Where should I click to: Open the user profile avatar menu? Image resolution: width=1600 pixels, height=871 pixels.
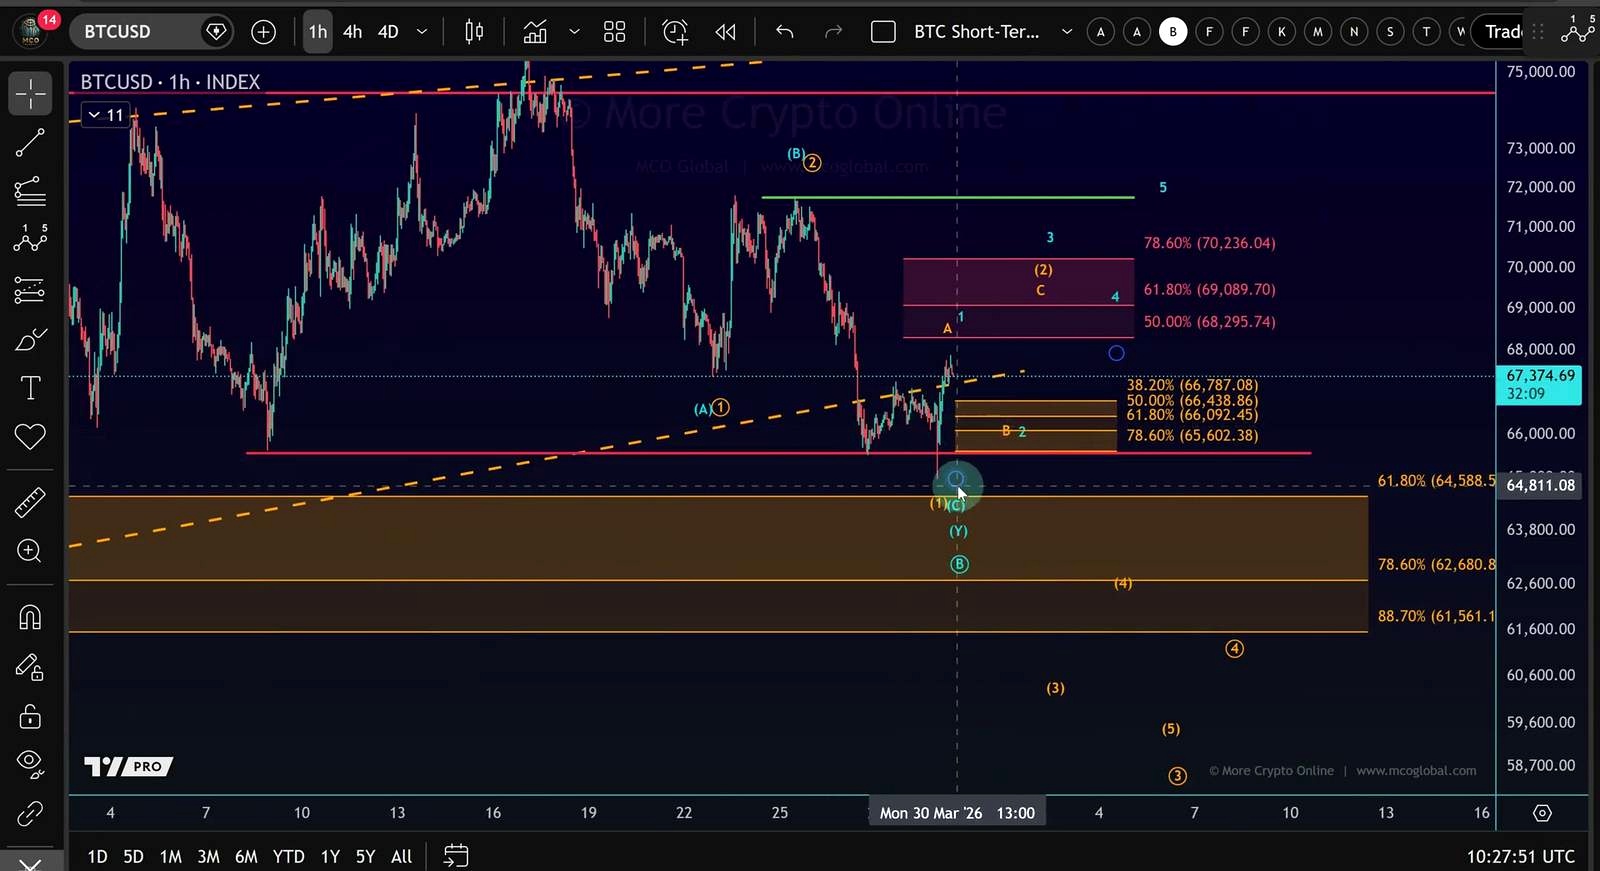click(31, 32)
